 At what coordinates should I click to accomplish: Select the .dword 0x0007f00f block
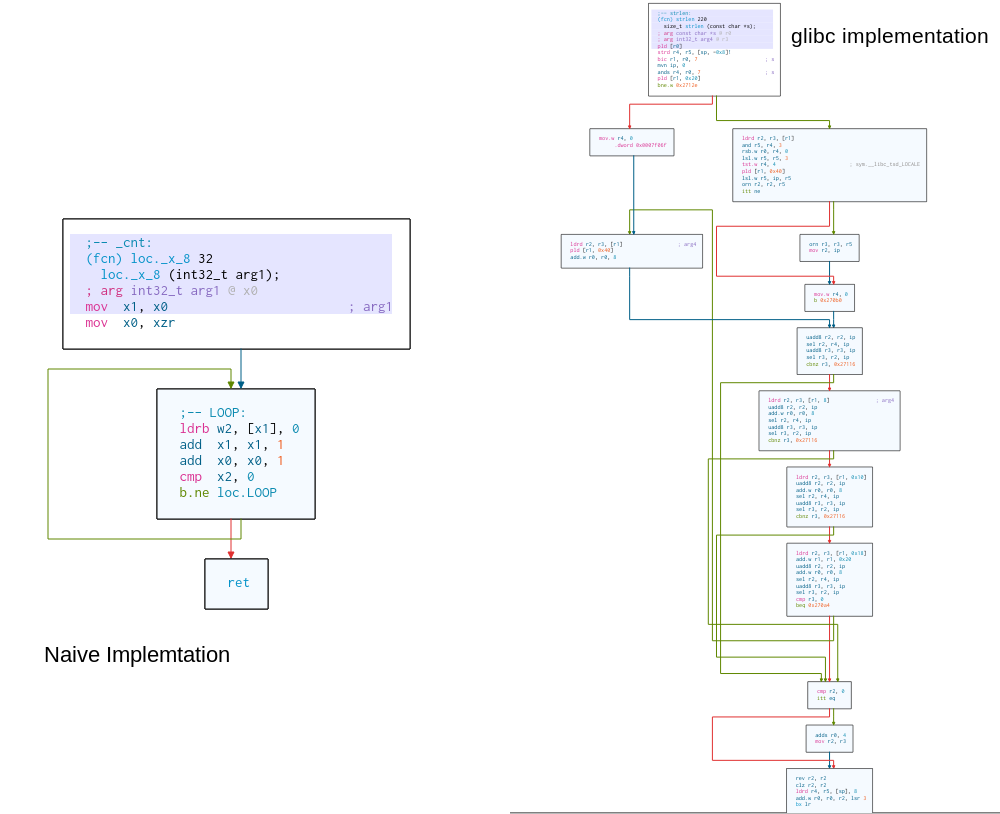632,142
